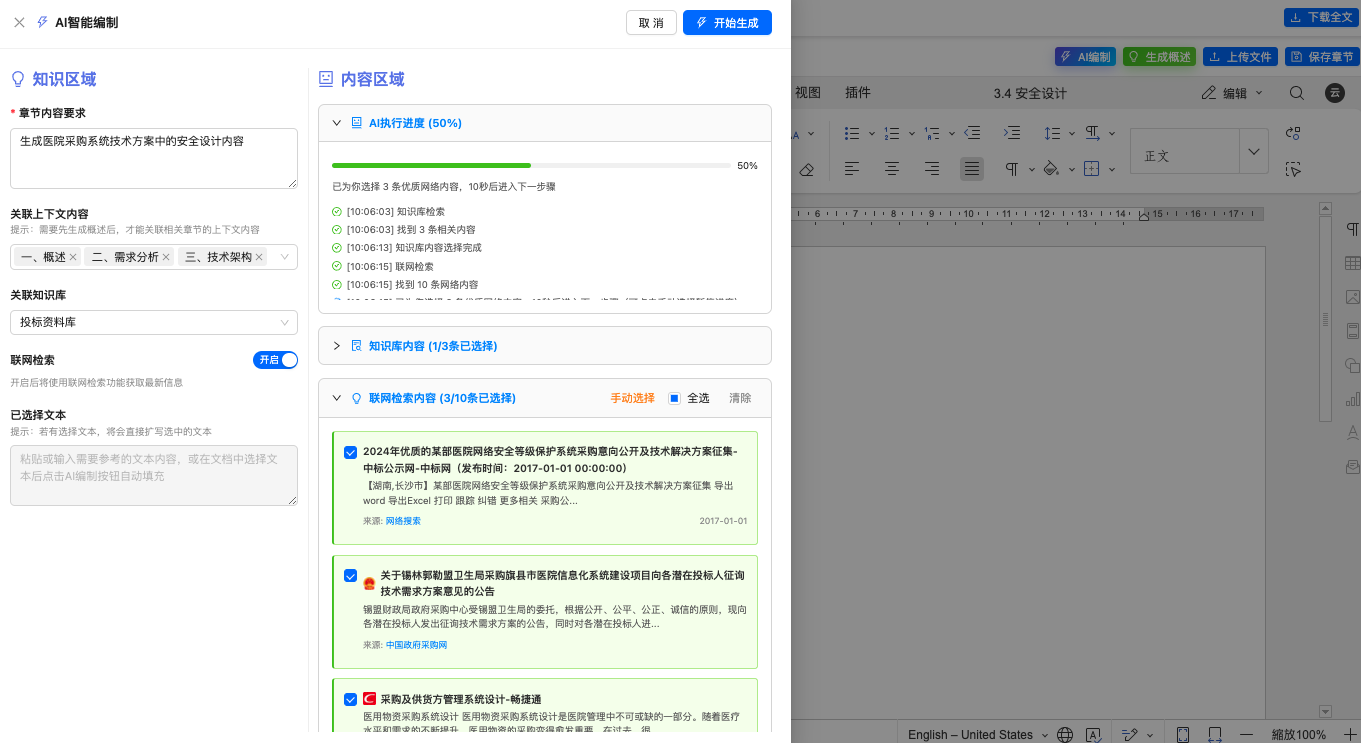Expand the 知识库内容 section
The height and width of the screenshot is (743, 1361).
(337, 345)
